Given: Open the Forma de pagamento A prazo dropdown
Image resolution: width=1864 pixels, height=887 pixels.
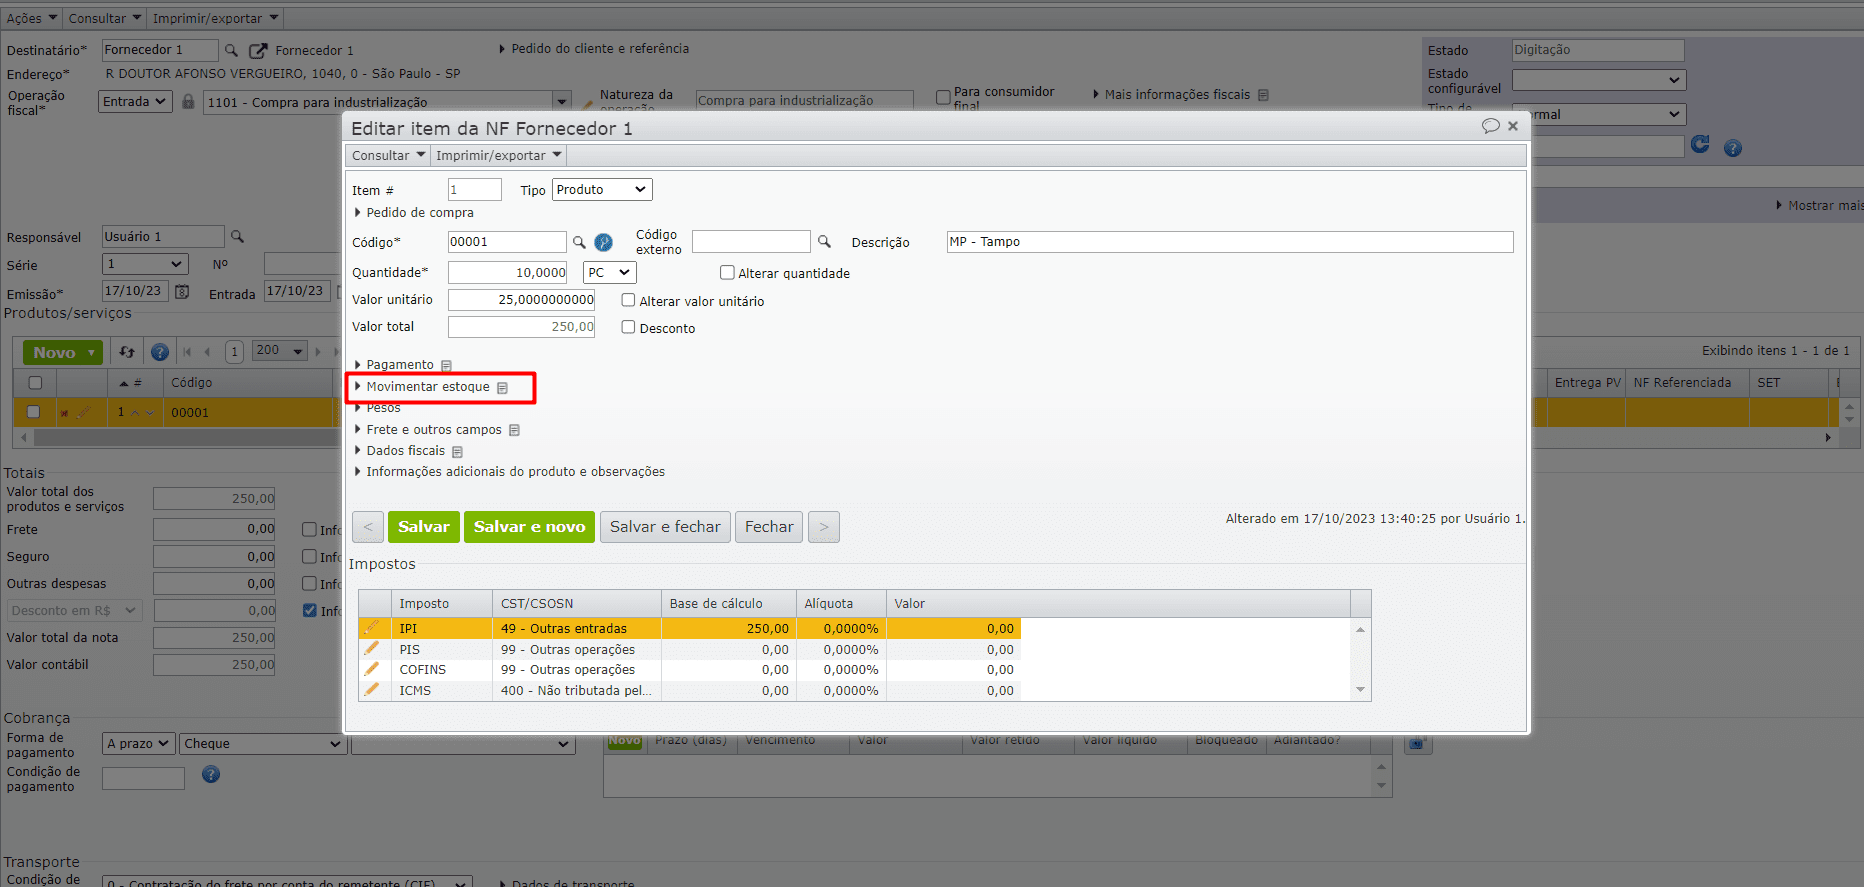Looking at the screenshot, I should click(x=139, y=744).
